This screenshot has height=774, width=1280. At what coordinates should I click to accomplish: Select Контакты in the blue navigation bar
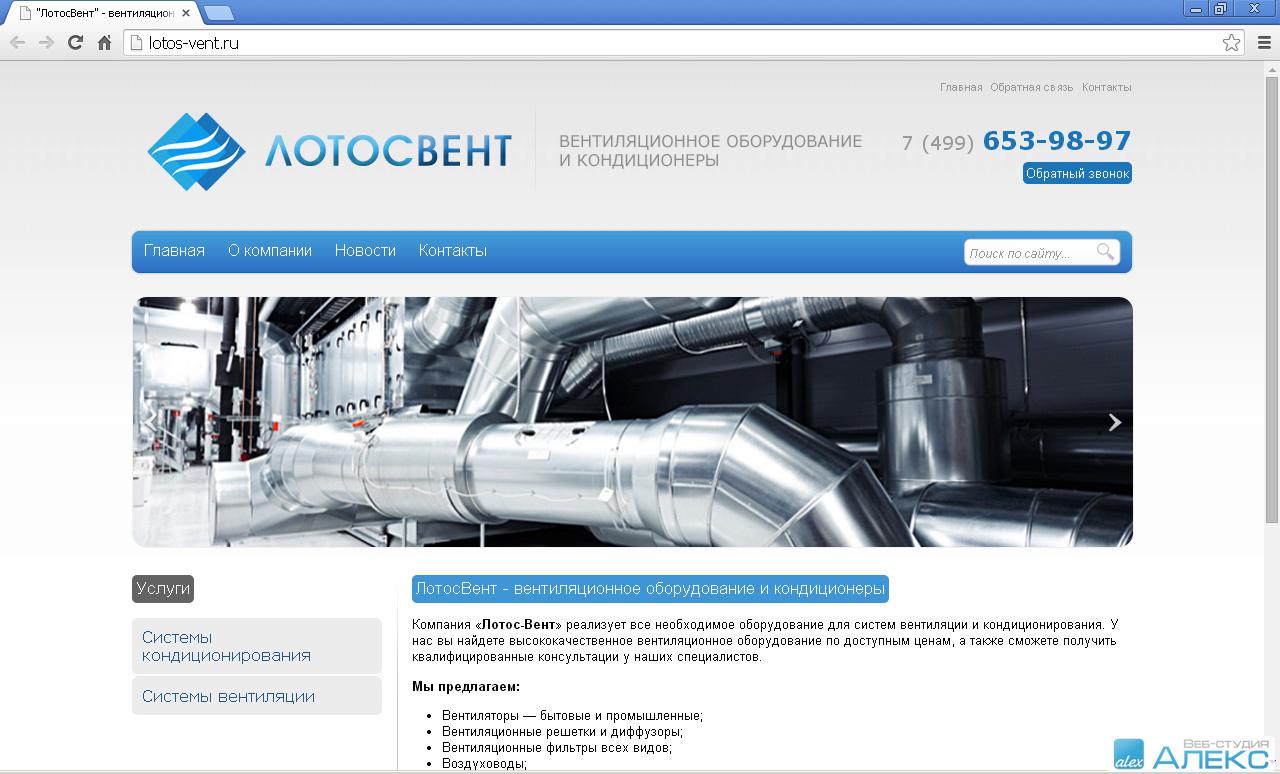(x=452, y=251)
